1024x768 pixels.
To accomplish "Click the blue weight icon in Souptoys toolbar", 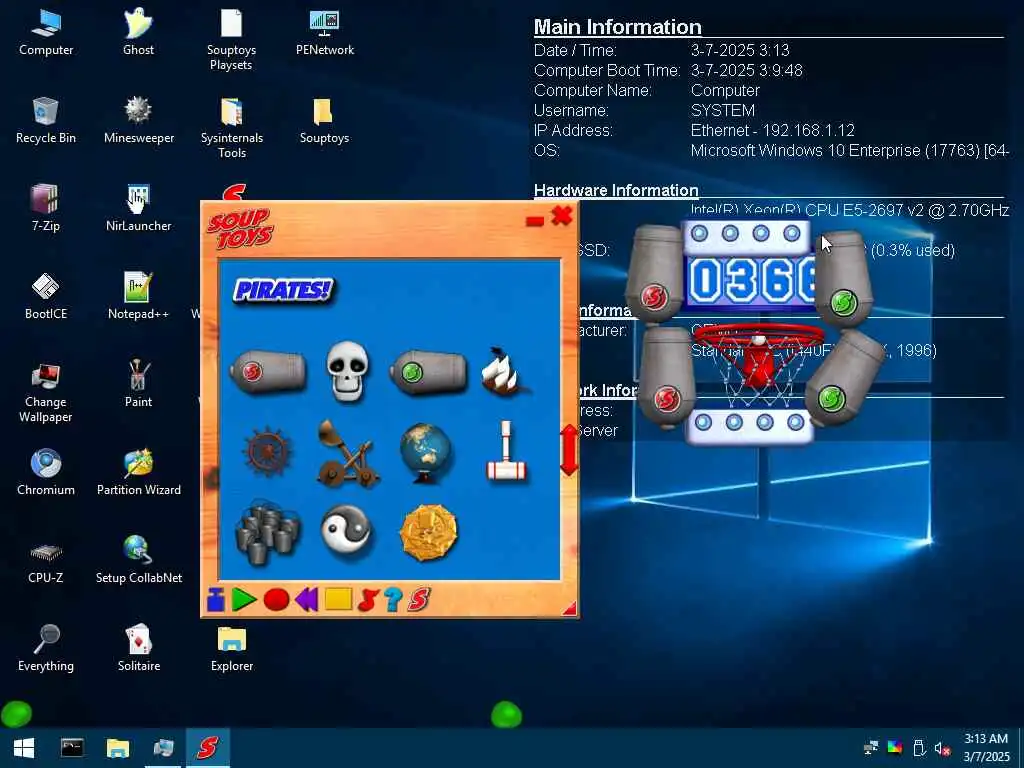I will [x=216, y=599].
